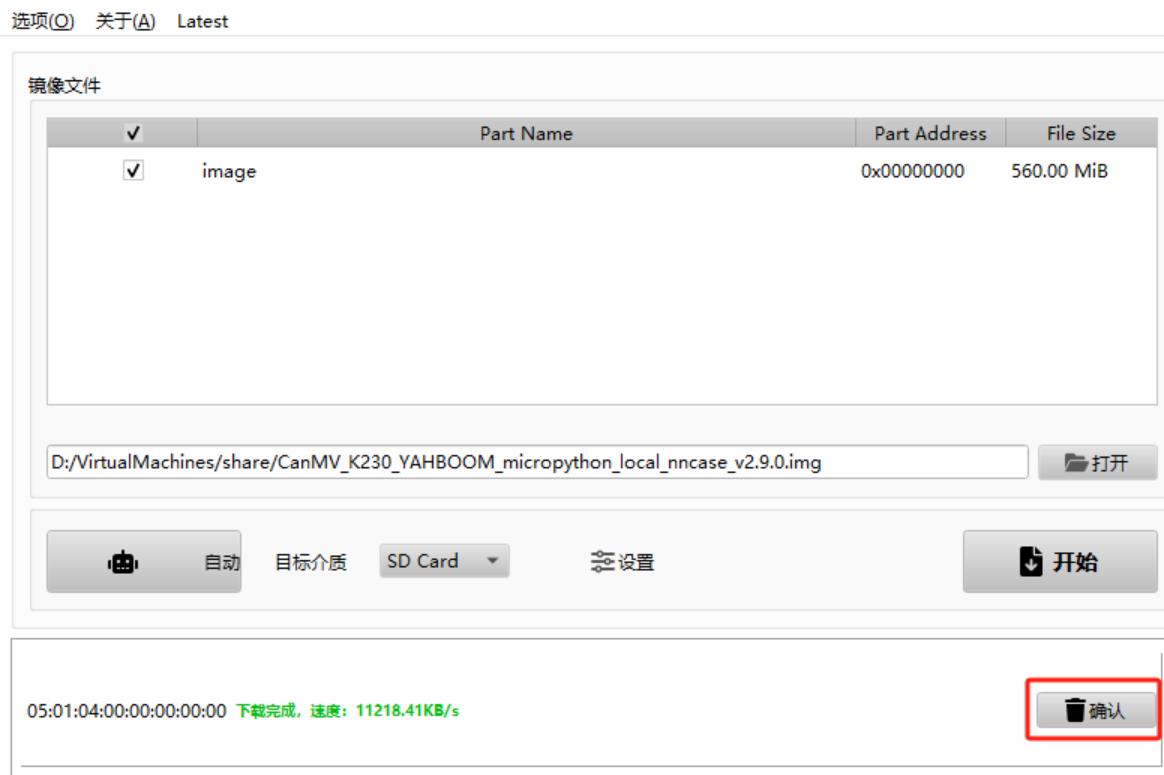This screenshot has height=775, width=1164.
Task: Uncheck the image partition checkbox
Action: point(133,171)
